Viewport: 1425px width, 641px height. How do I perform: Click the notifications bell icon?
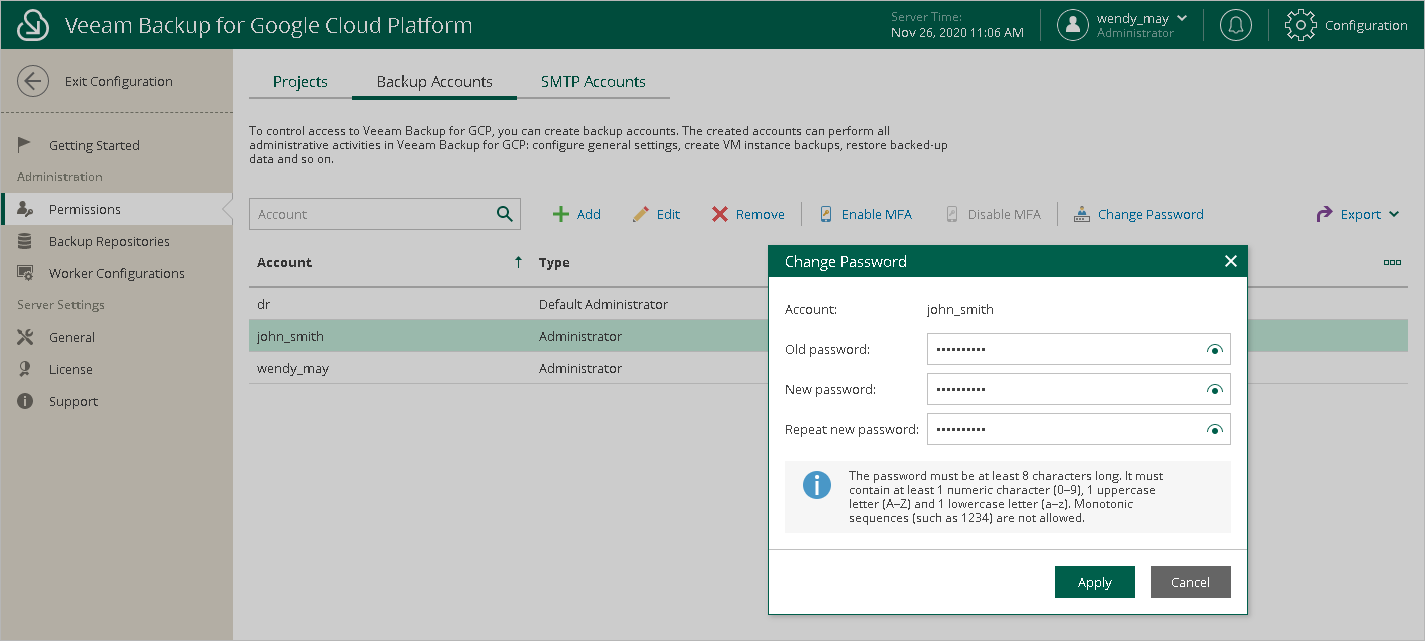click(1236, 25)
